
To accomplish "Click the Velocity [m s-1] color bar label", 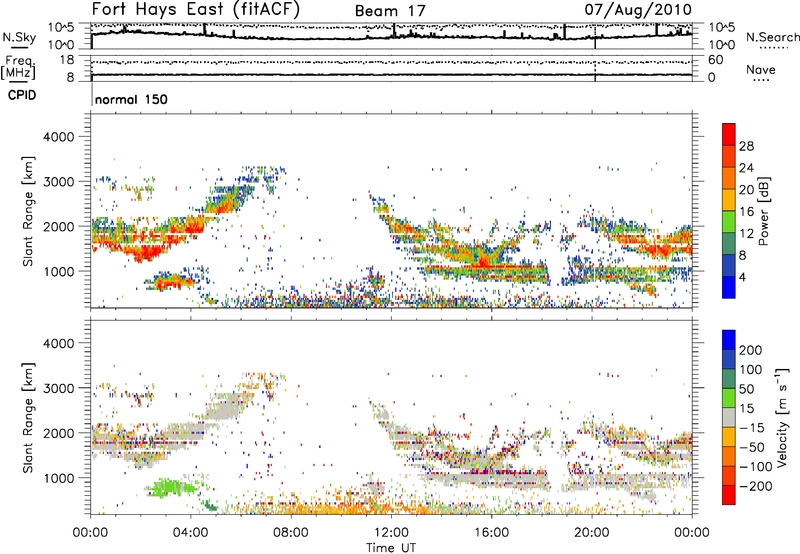I will coord(781,417).
